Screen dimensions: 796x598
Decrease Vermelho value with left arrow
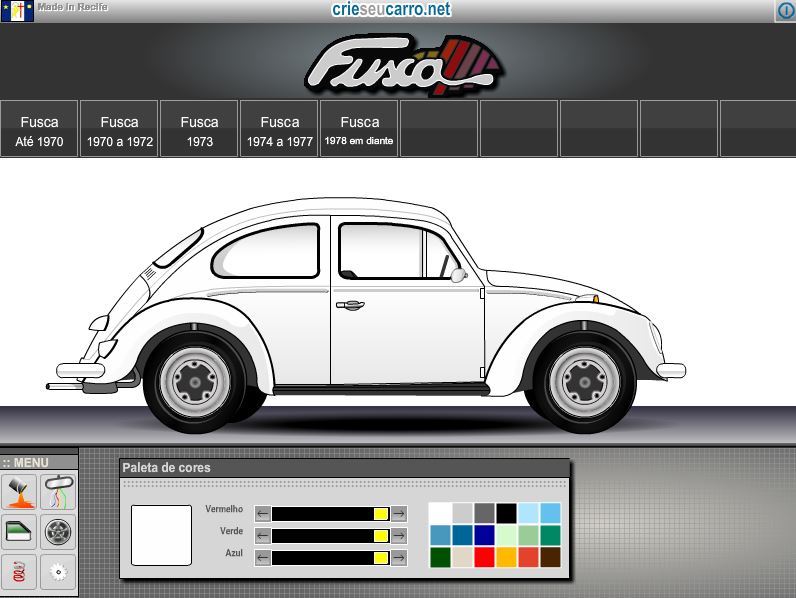262,514
